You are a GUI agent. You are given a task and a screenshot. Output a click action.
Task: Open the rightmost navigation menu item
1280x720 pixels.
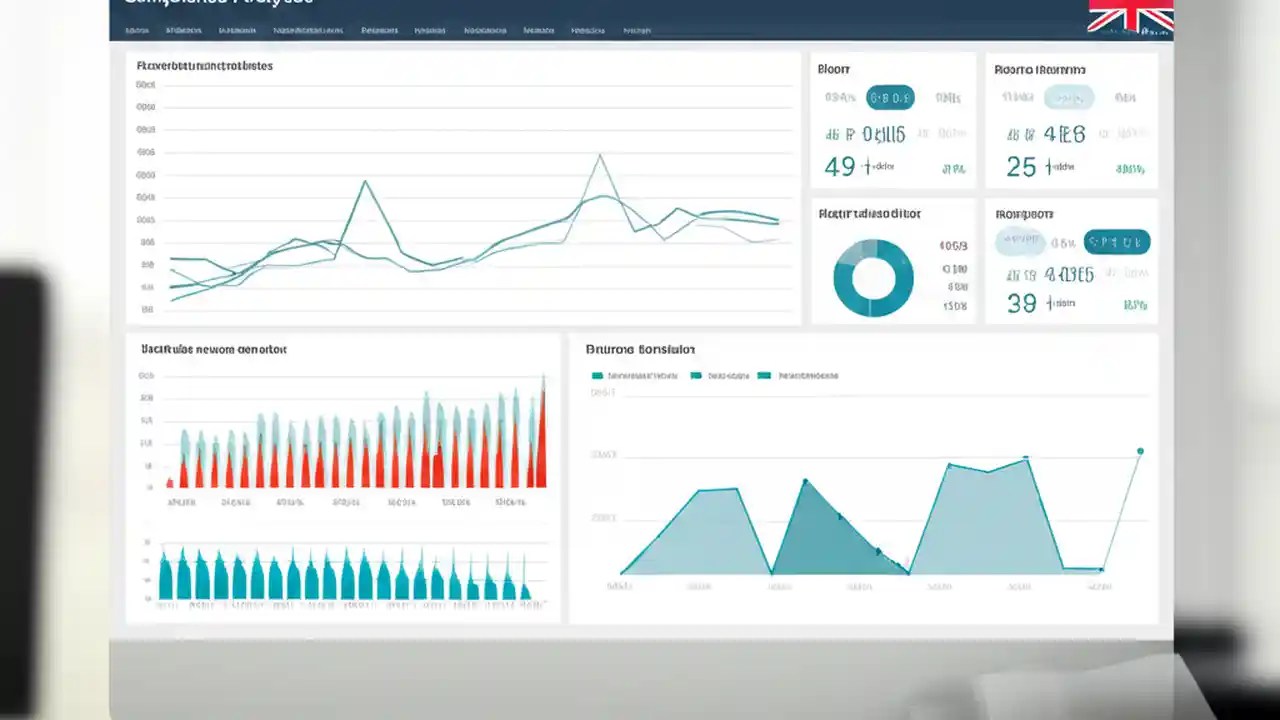coord(637,30)
